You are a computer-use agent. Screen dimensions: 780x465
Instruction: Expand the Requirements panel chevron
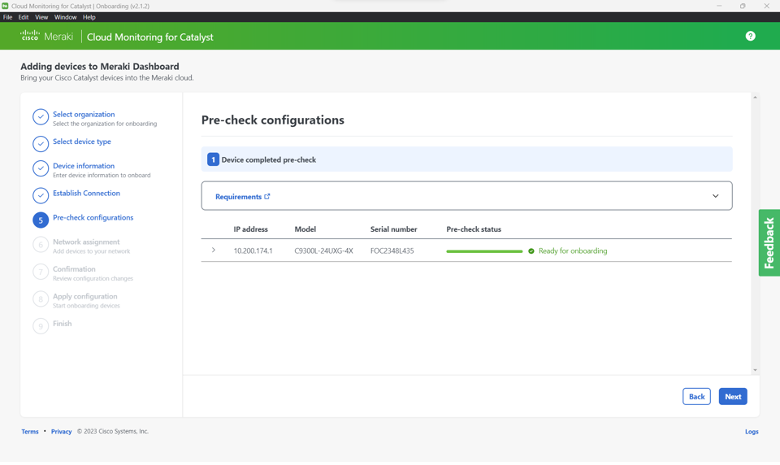click(715, 196)
